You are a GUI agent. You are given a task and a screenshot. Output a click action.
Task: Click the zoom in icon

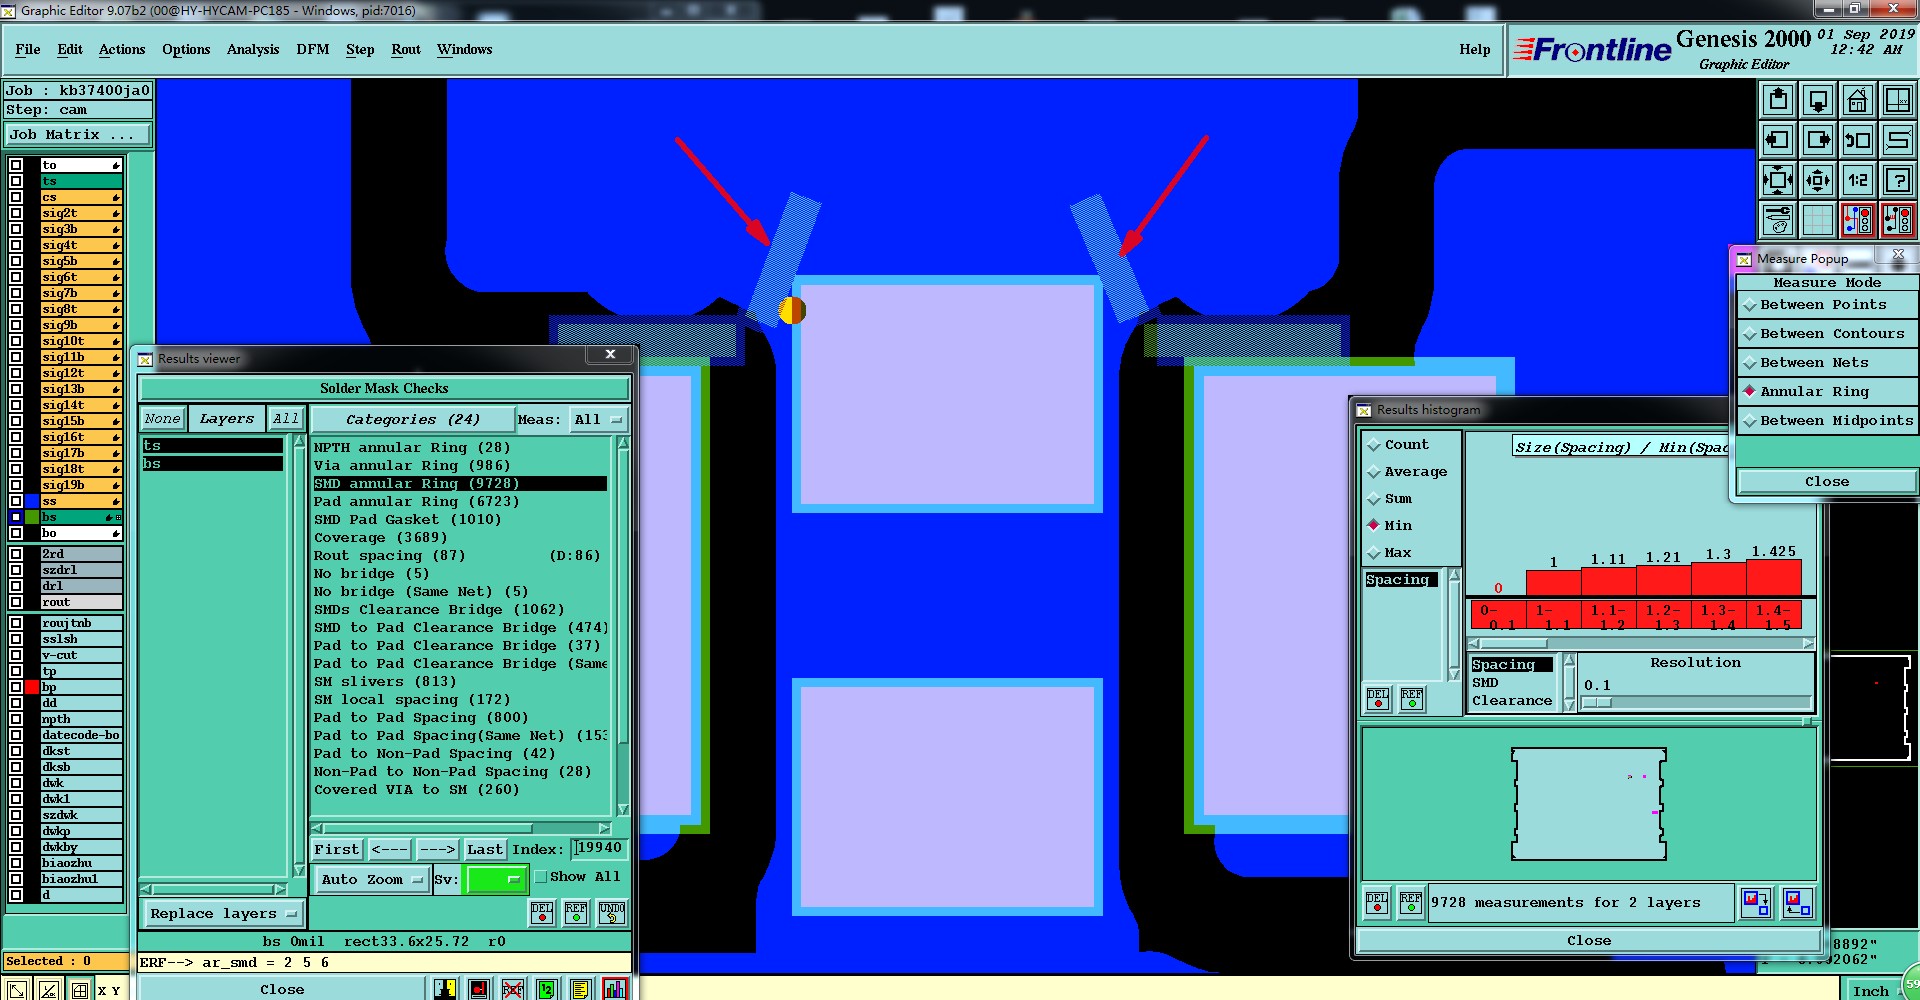(x=1778, y=180)
